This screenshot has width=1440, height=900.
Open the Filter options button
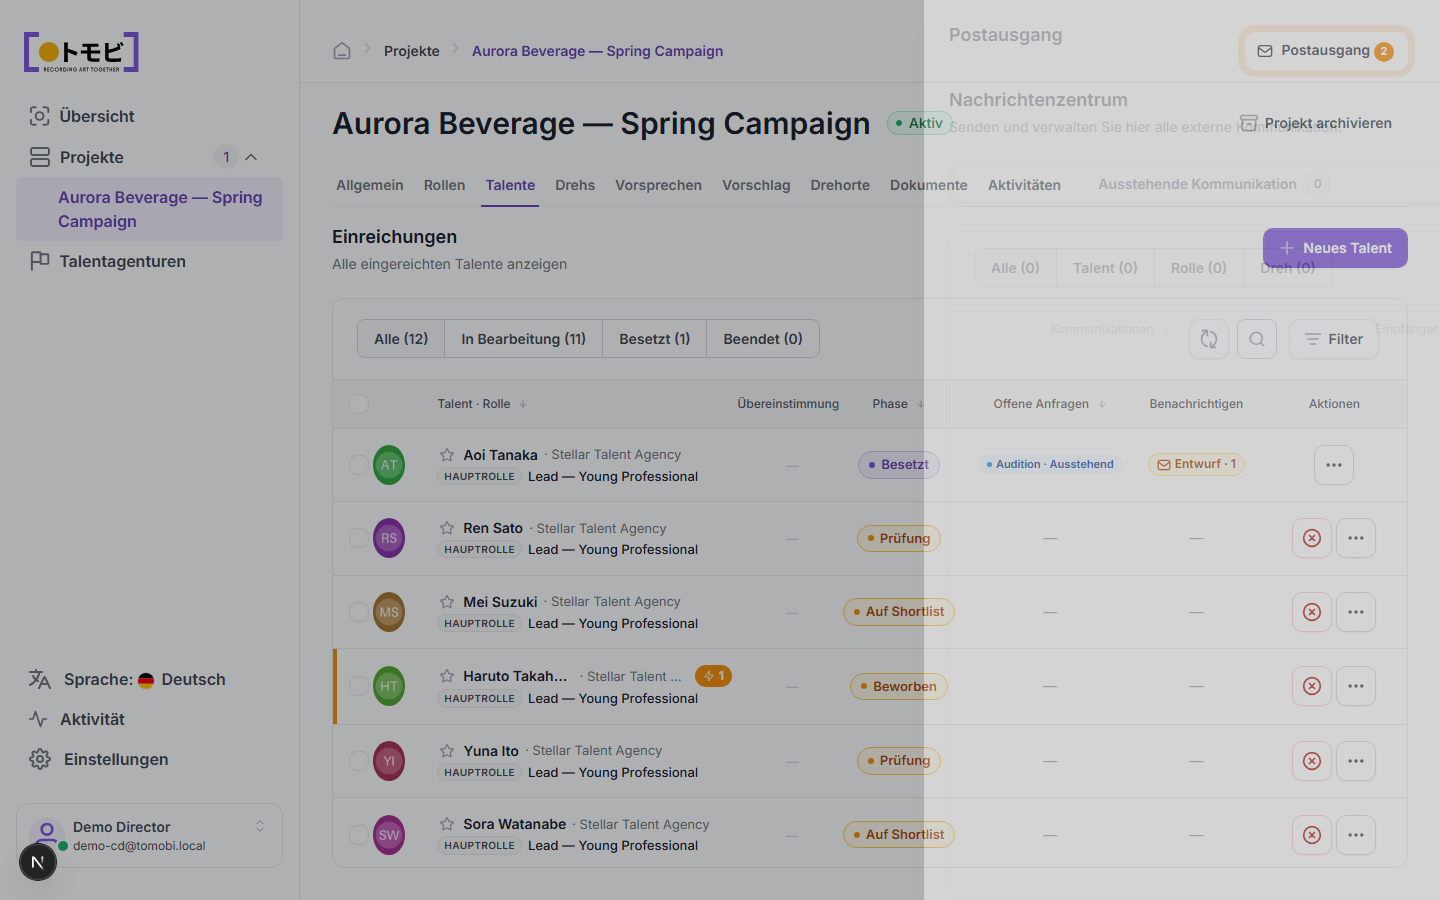pos(1334,339)
